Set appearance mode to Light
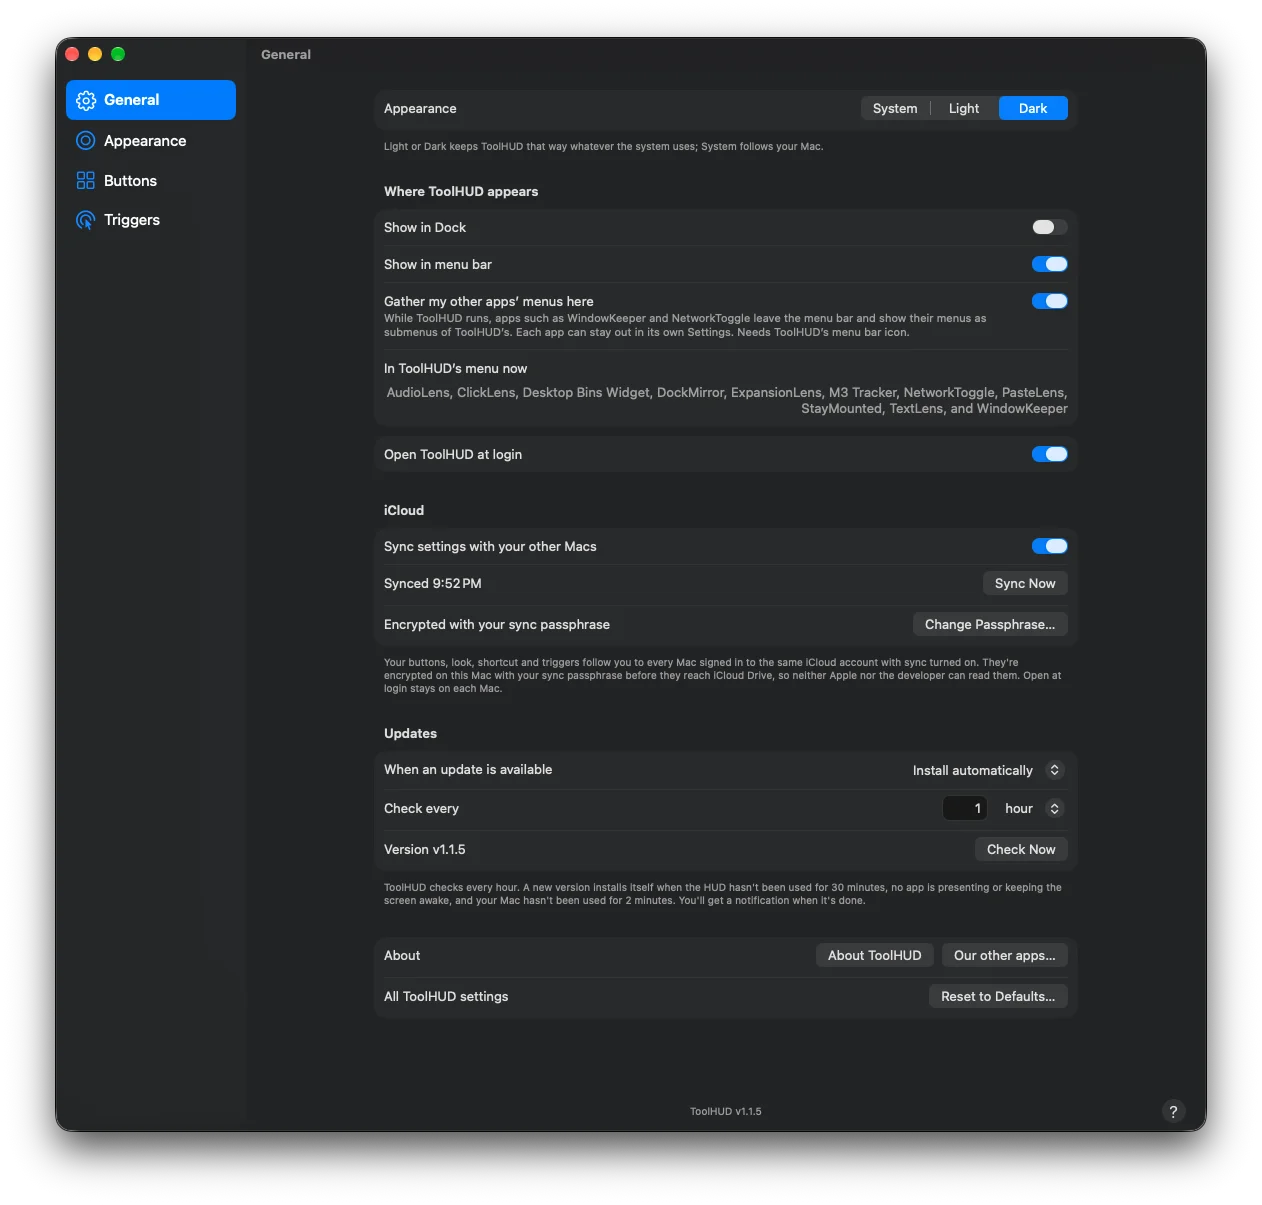The height and width of the screenshot is (1205, 1262). [x=964, y=108]
